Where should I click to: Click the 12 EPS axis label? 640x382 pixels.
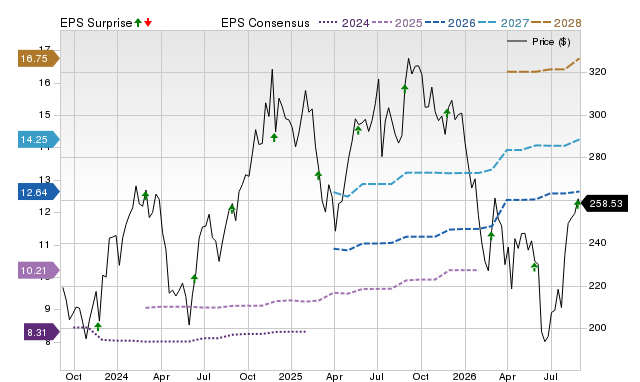pyautogui.click(x=44, y=212)
